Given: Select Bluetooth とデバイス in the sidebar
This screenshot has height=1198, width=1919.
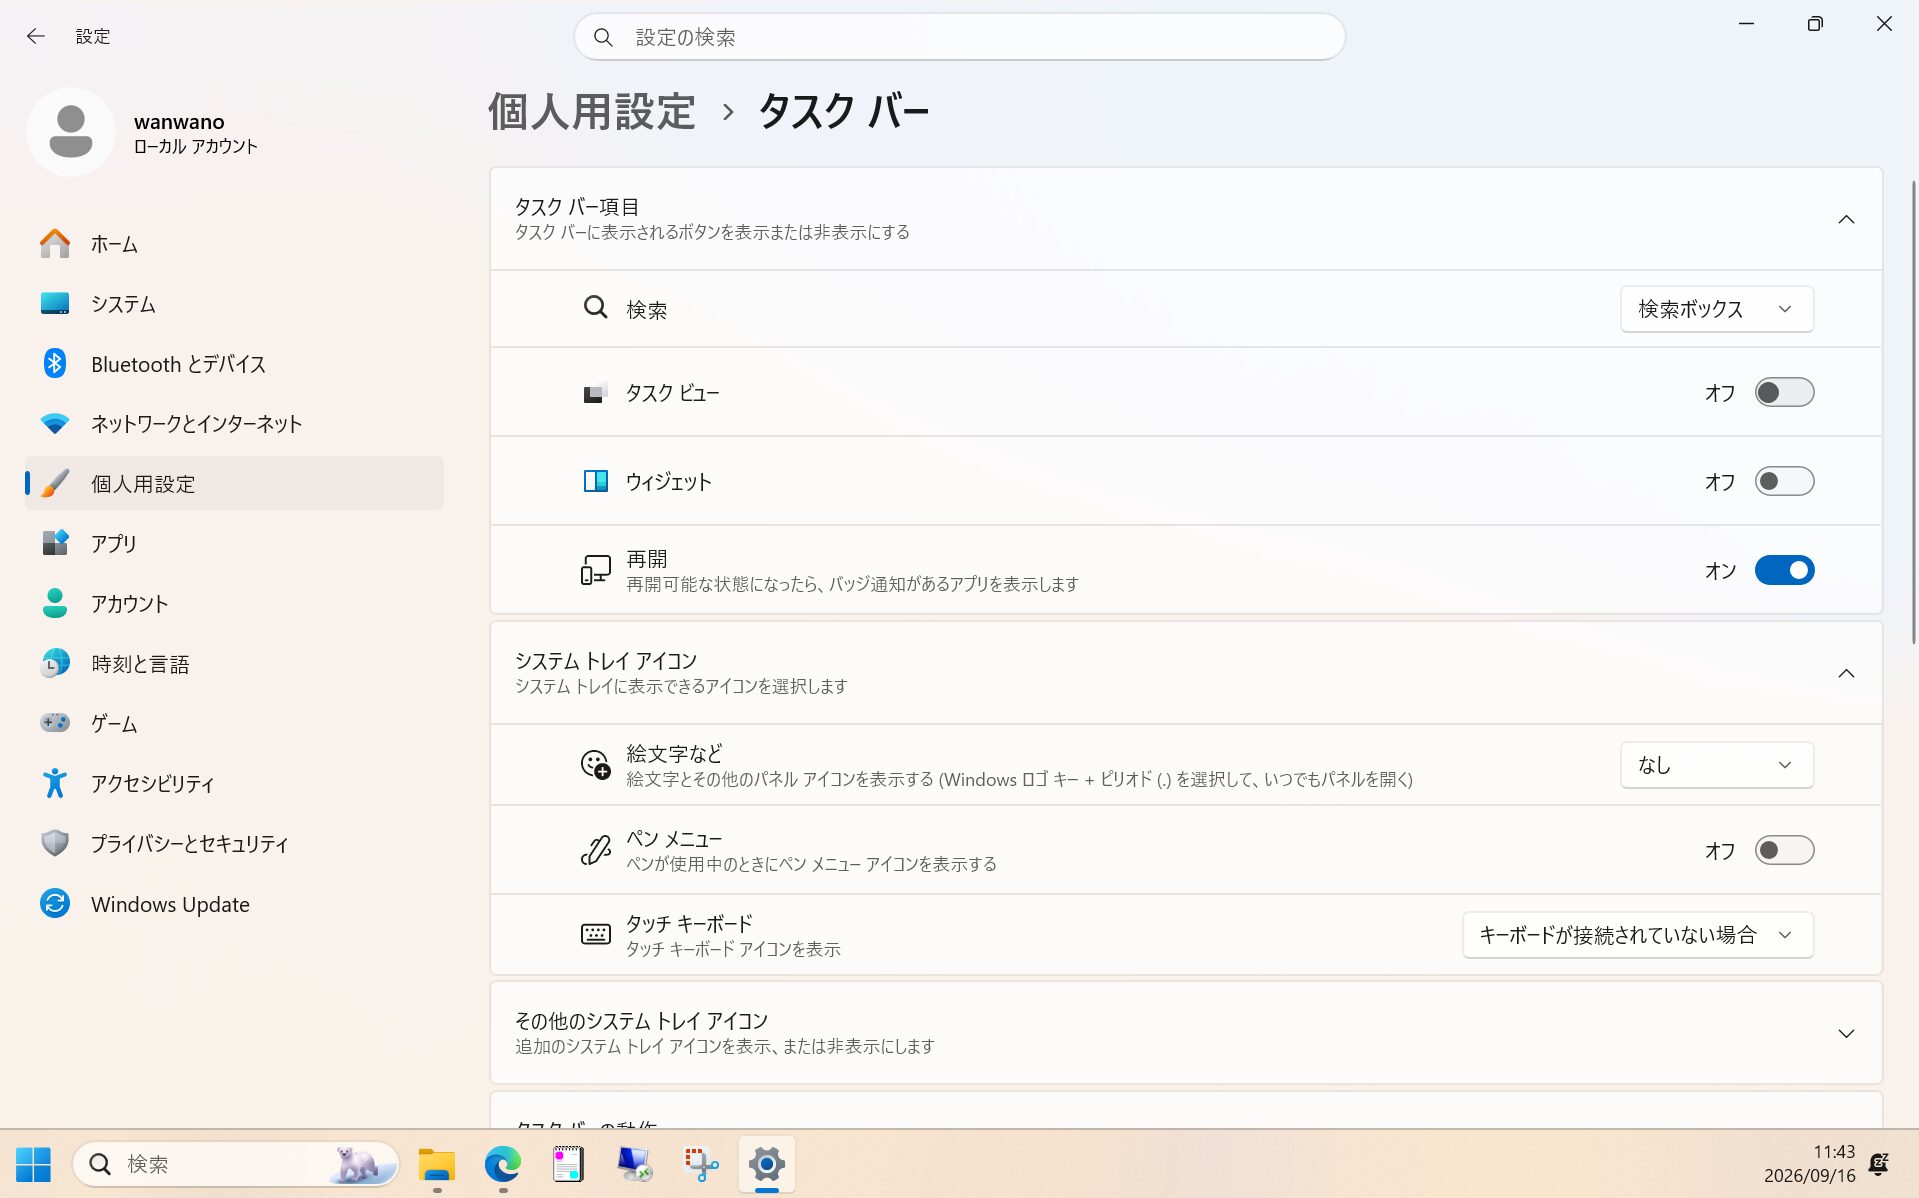Looking at the screenshot, I should coord(235,364).
